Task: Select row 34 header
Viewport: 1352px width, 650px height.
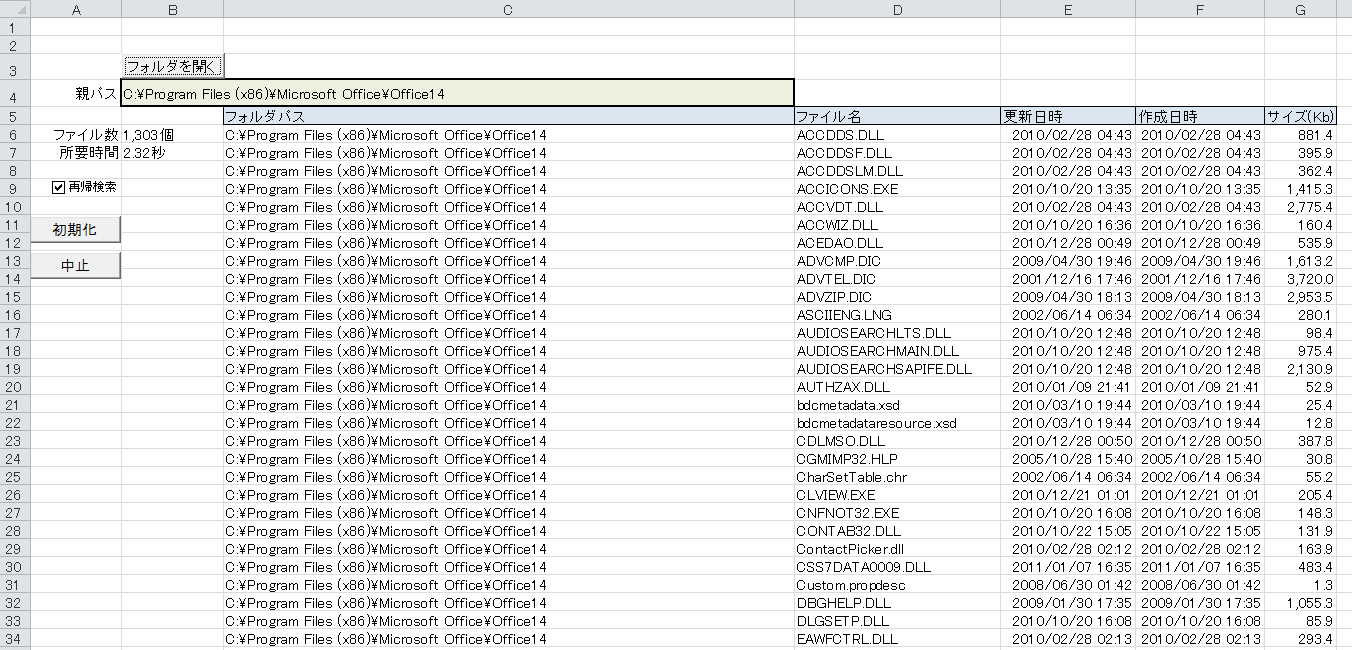Action: coord(15,638)
